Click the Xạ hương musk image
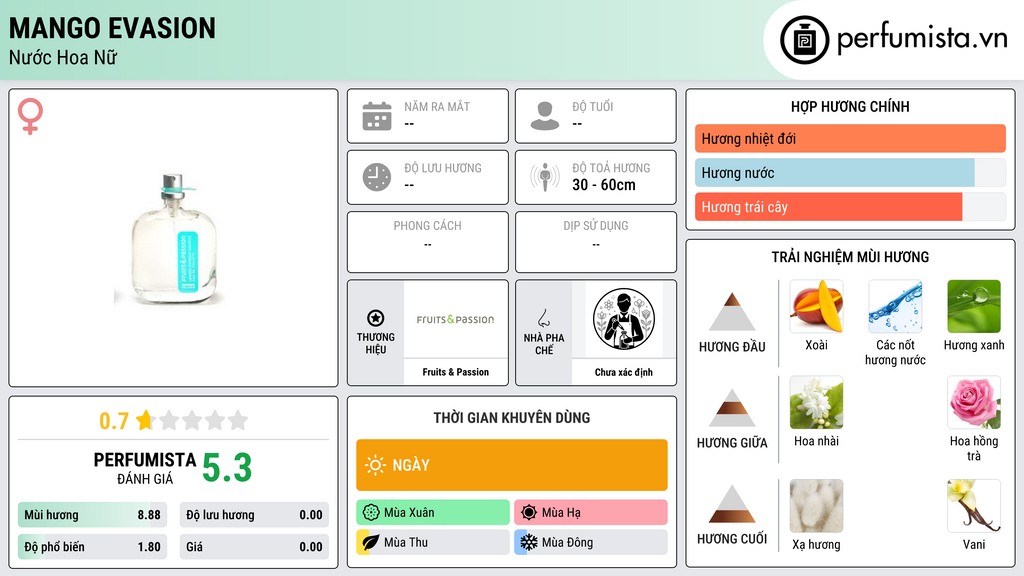This screenshot has width=1024, height=576. (x=816, y=506)
